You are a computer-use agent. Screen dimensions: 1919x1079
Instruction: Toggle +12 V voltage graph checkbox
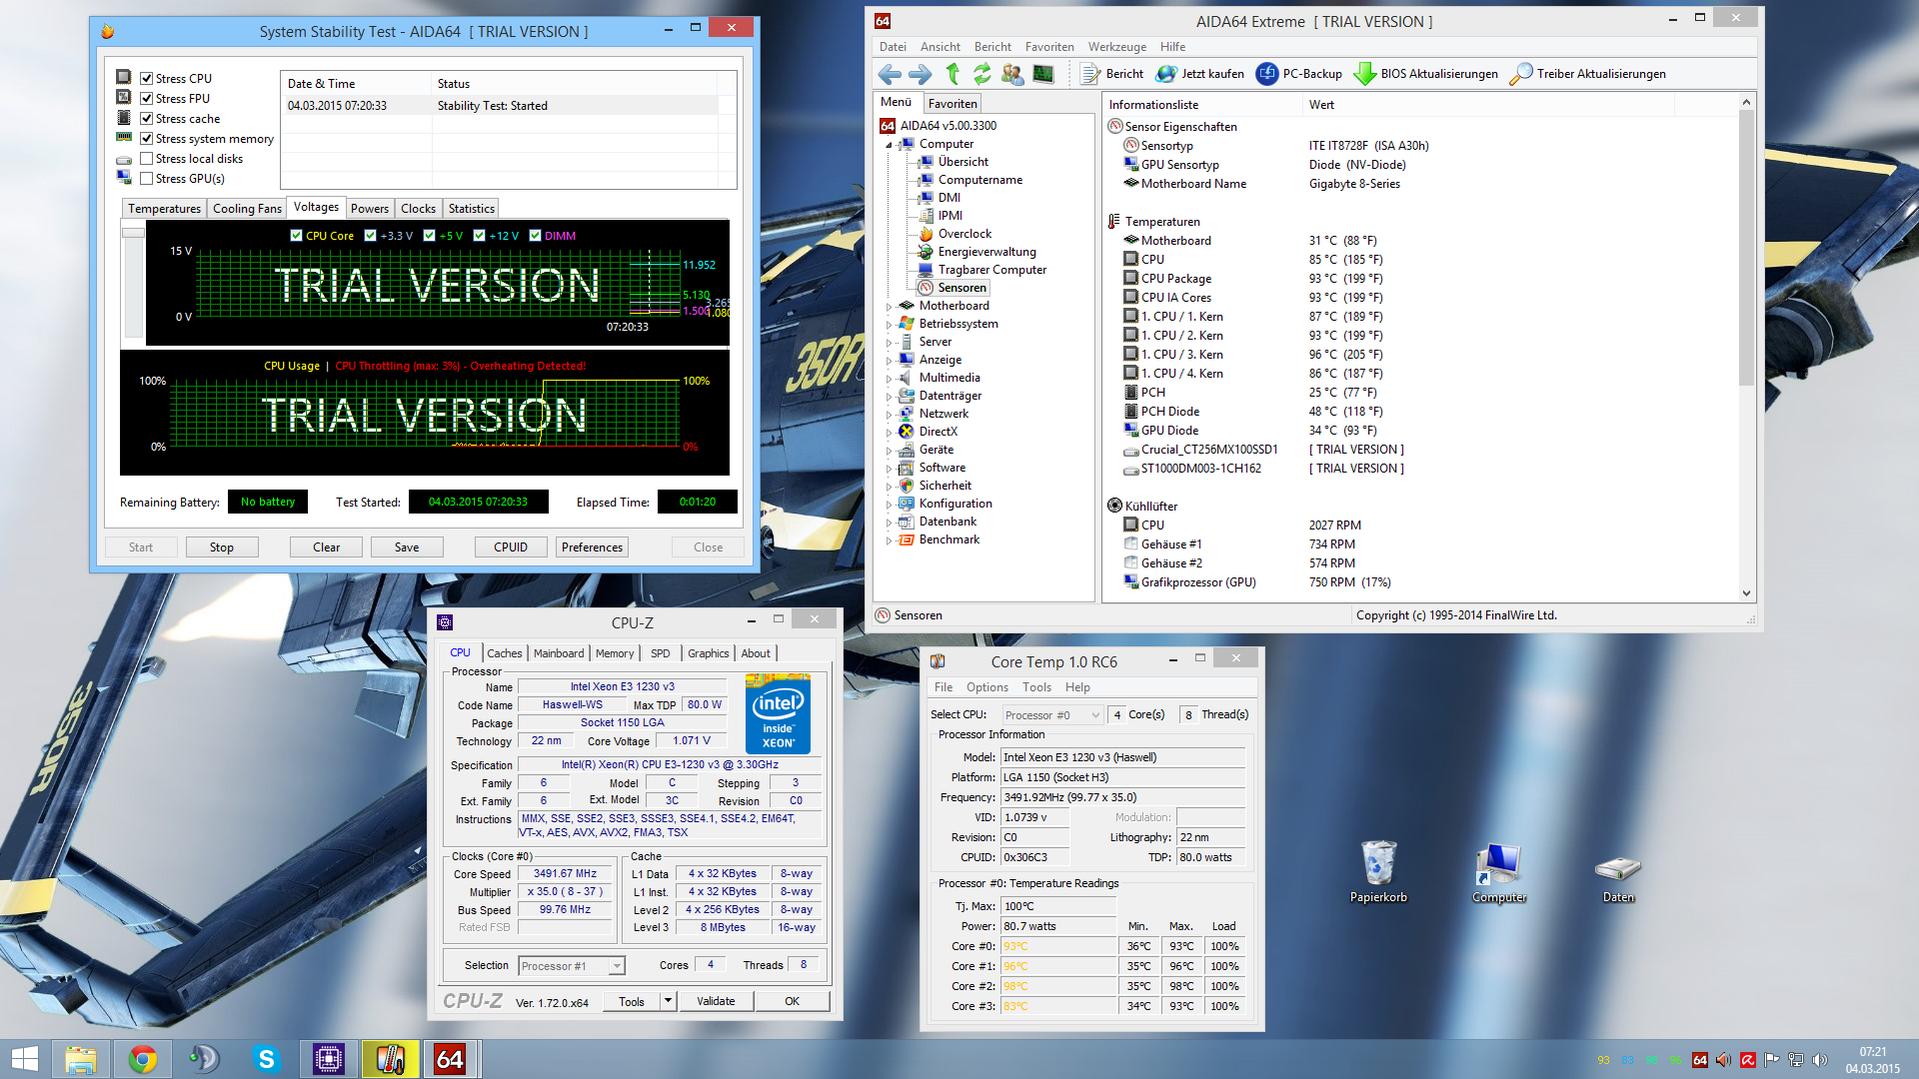pos(479,236)
